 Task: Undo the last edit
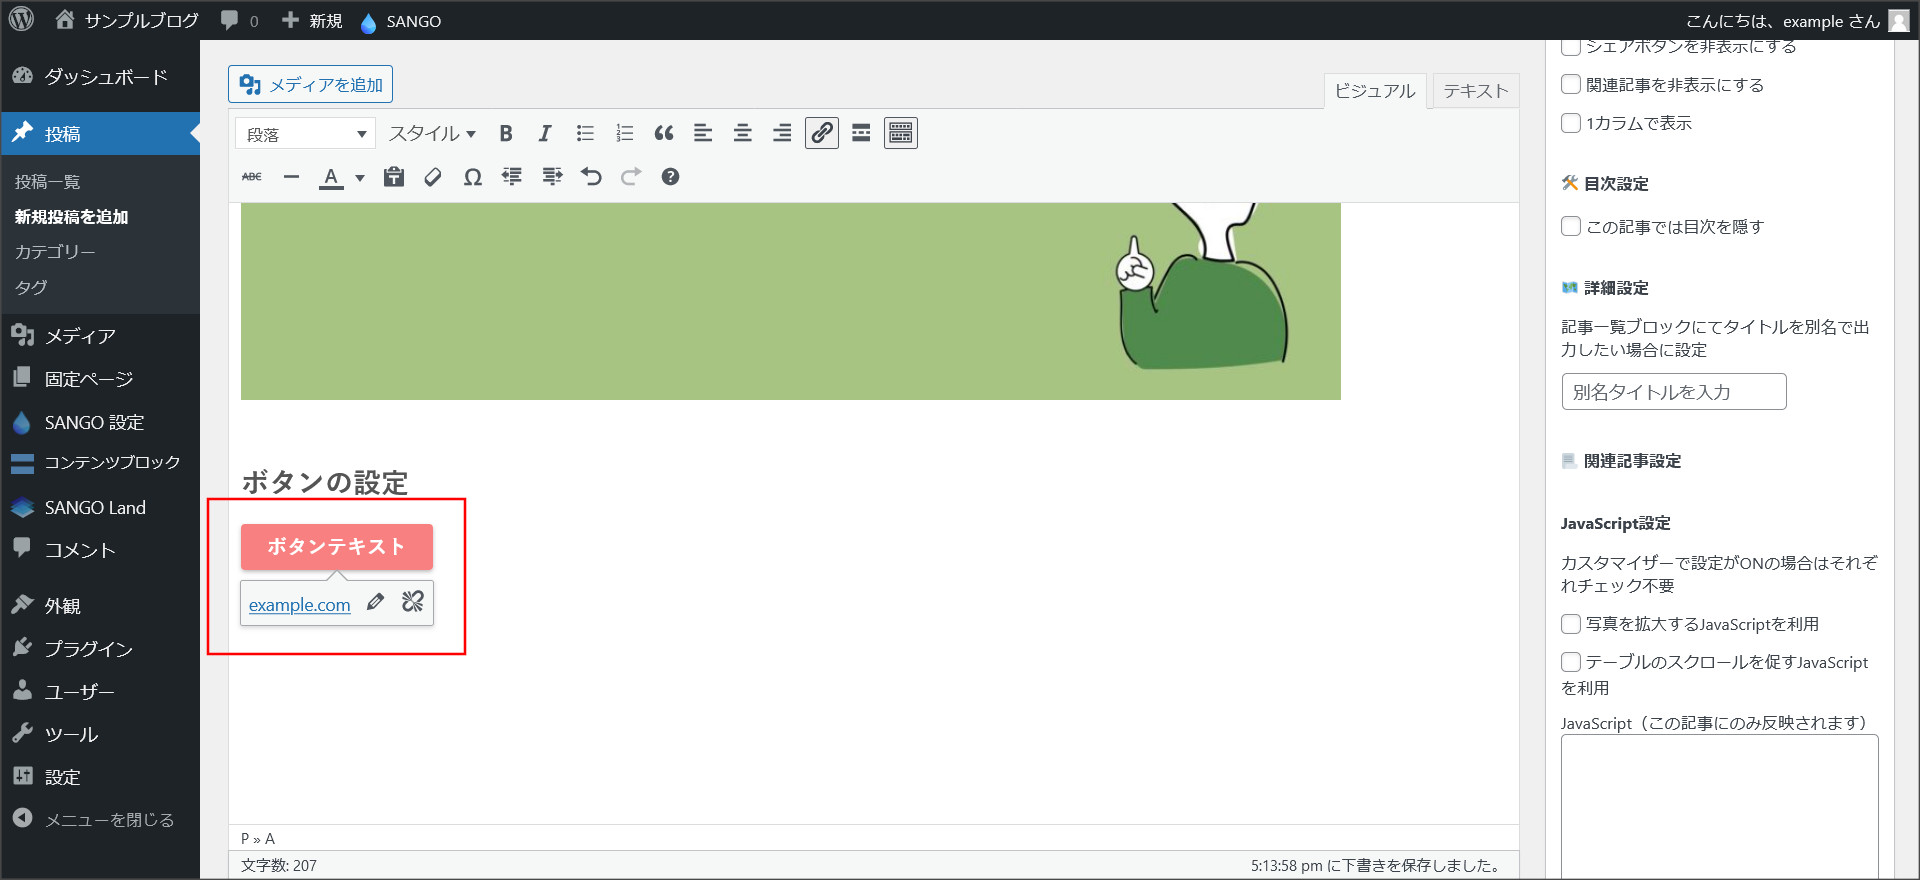click(591, 177)
